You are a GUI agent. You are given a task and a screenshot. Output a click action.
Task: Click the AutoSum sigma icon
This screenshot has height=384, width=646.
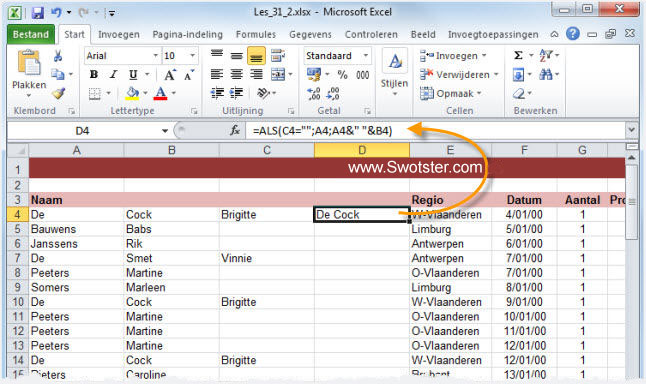[519, 55]
